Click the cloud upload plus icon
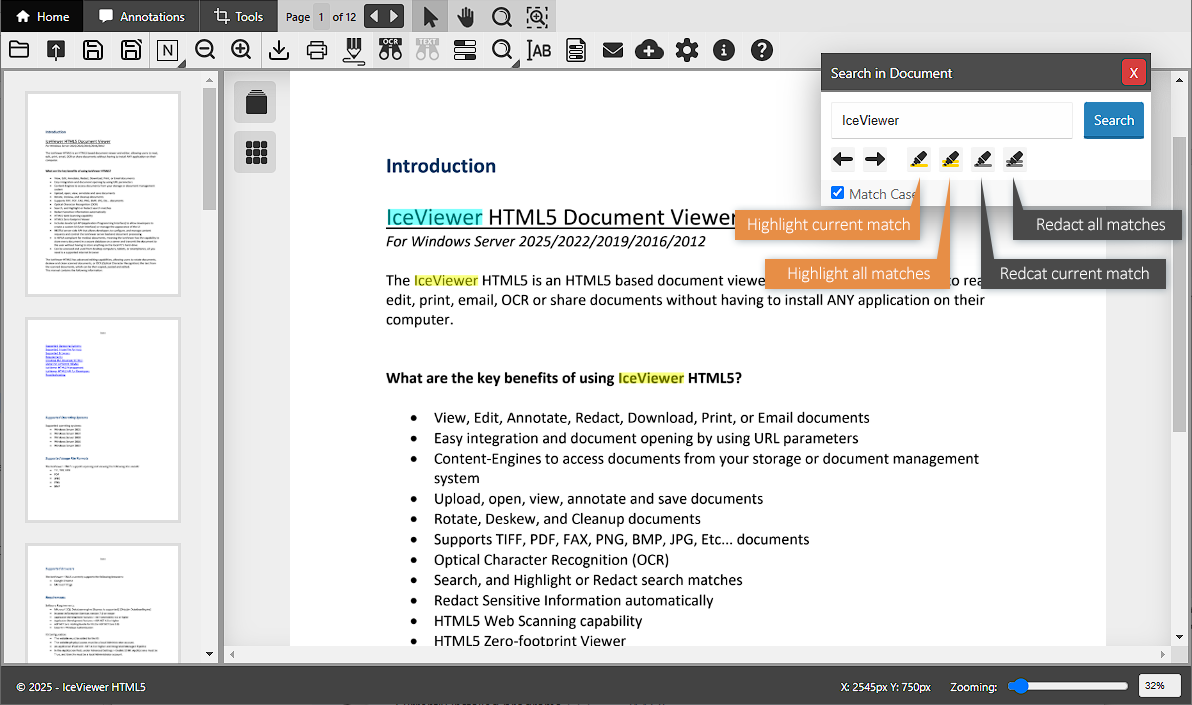This screenshot has width=1192, height=705. (x=649, y=50)
